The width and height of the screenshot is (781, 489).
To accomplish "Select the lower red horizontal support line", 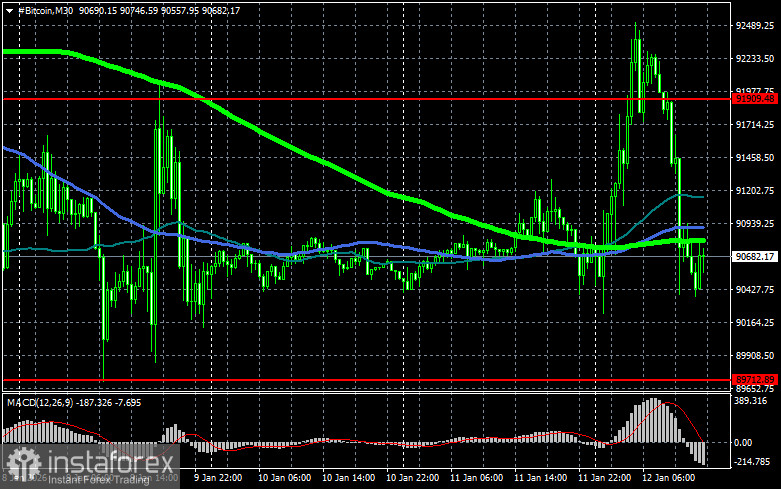I will [x=367, y=380].
